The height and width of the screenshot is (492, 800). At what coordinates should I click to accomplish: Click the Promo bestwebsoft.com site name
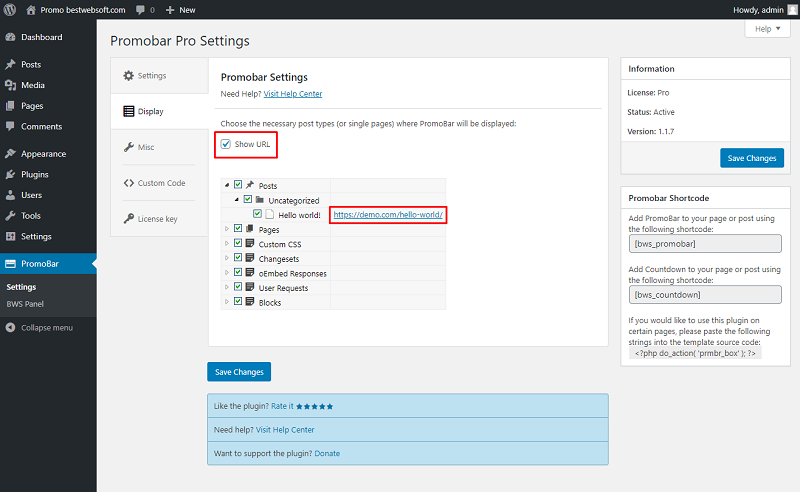click(83, 10)
